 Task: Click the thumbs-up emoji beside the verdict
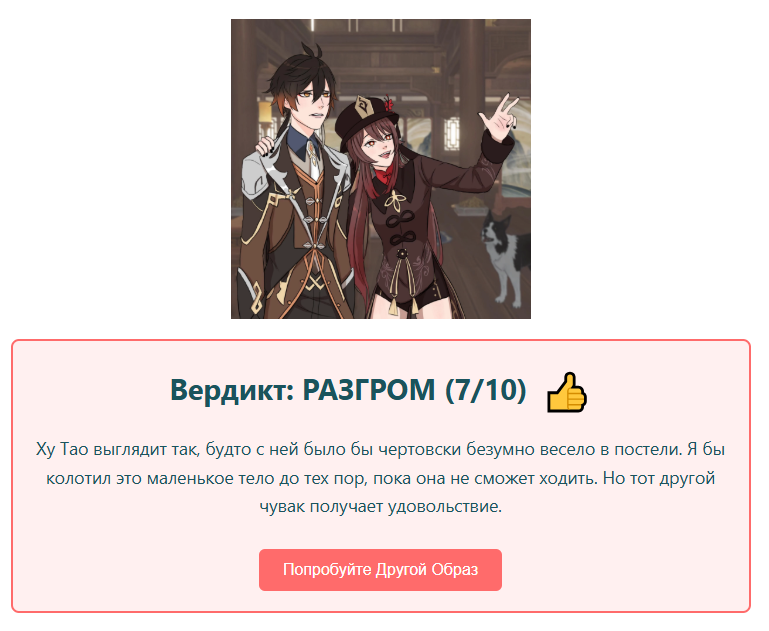[567, 392]
